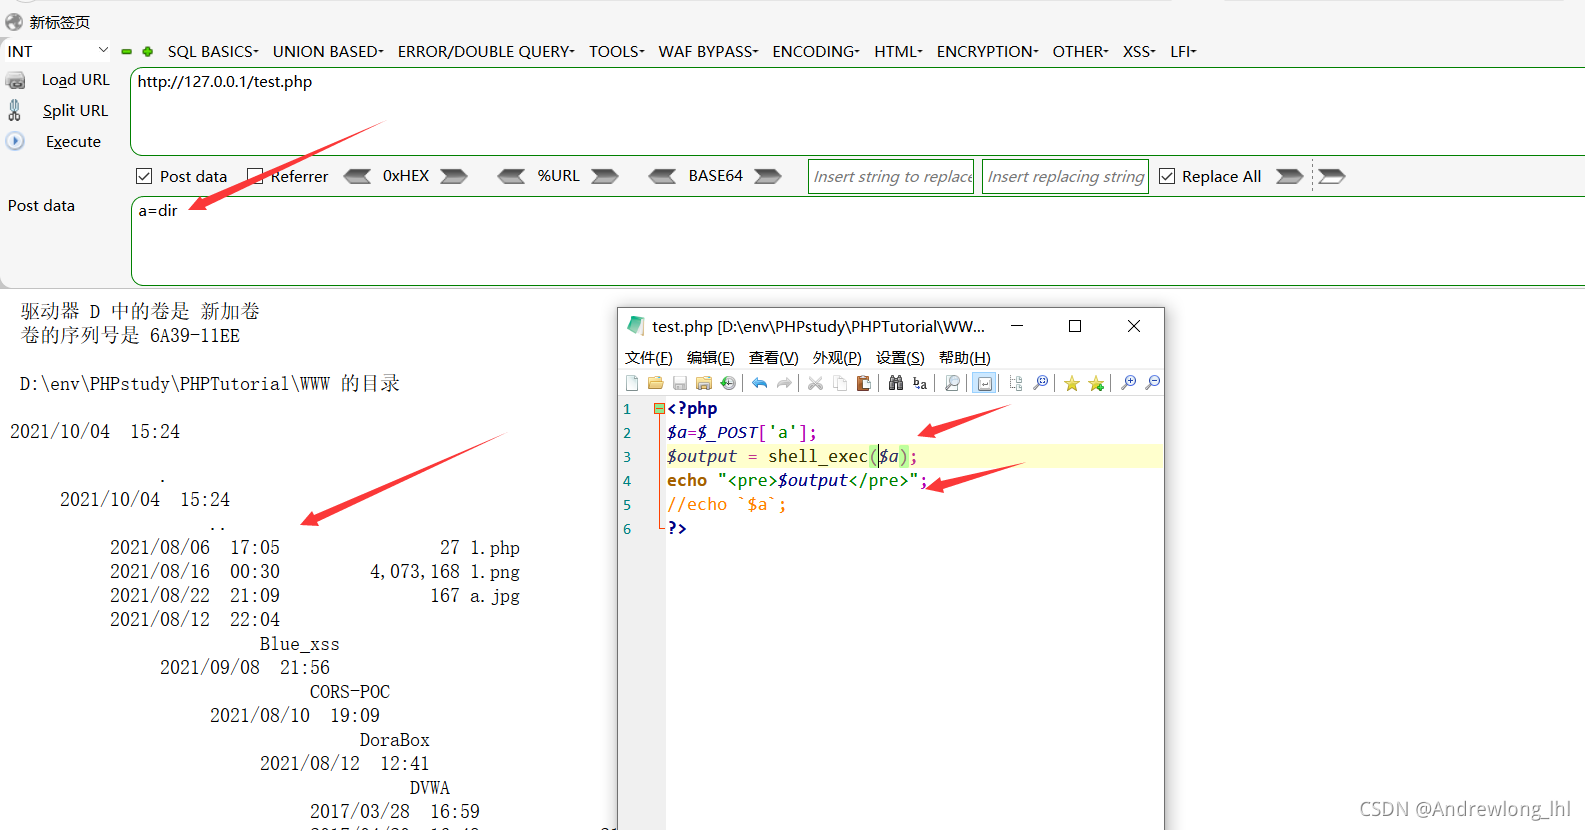
Task: Click the Copy icon in editor toolbar
Action: pyautogui.click(x=840, y=383)
